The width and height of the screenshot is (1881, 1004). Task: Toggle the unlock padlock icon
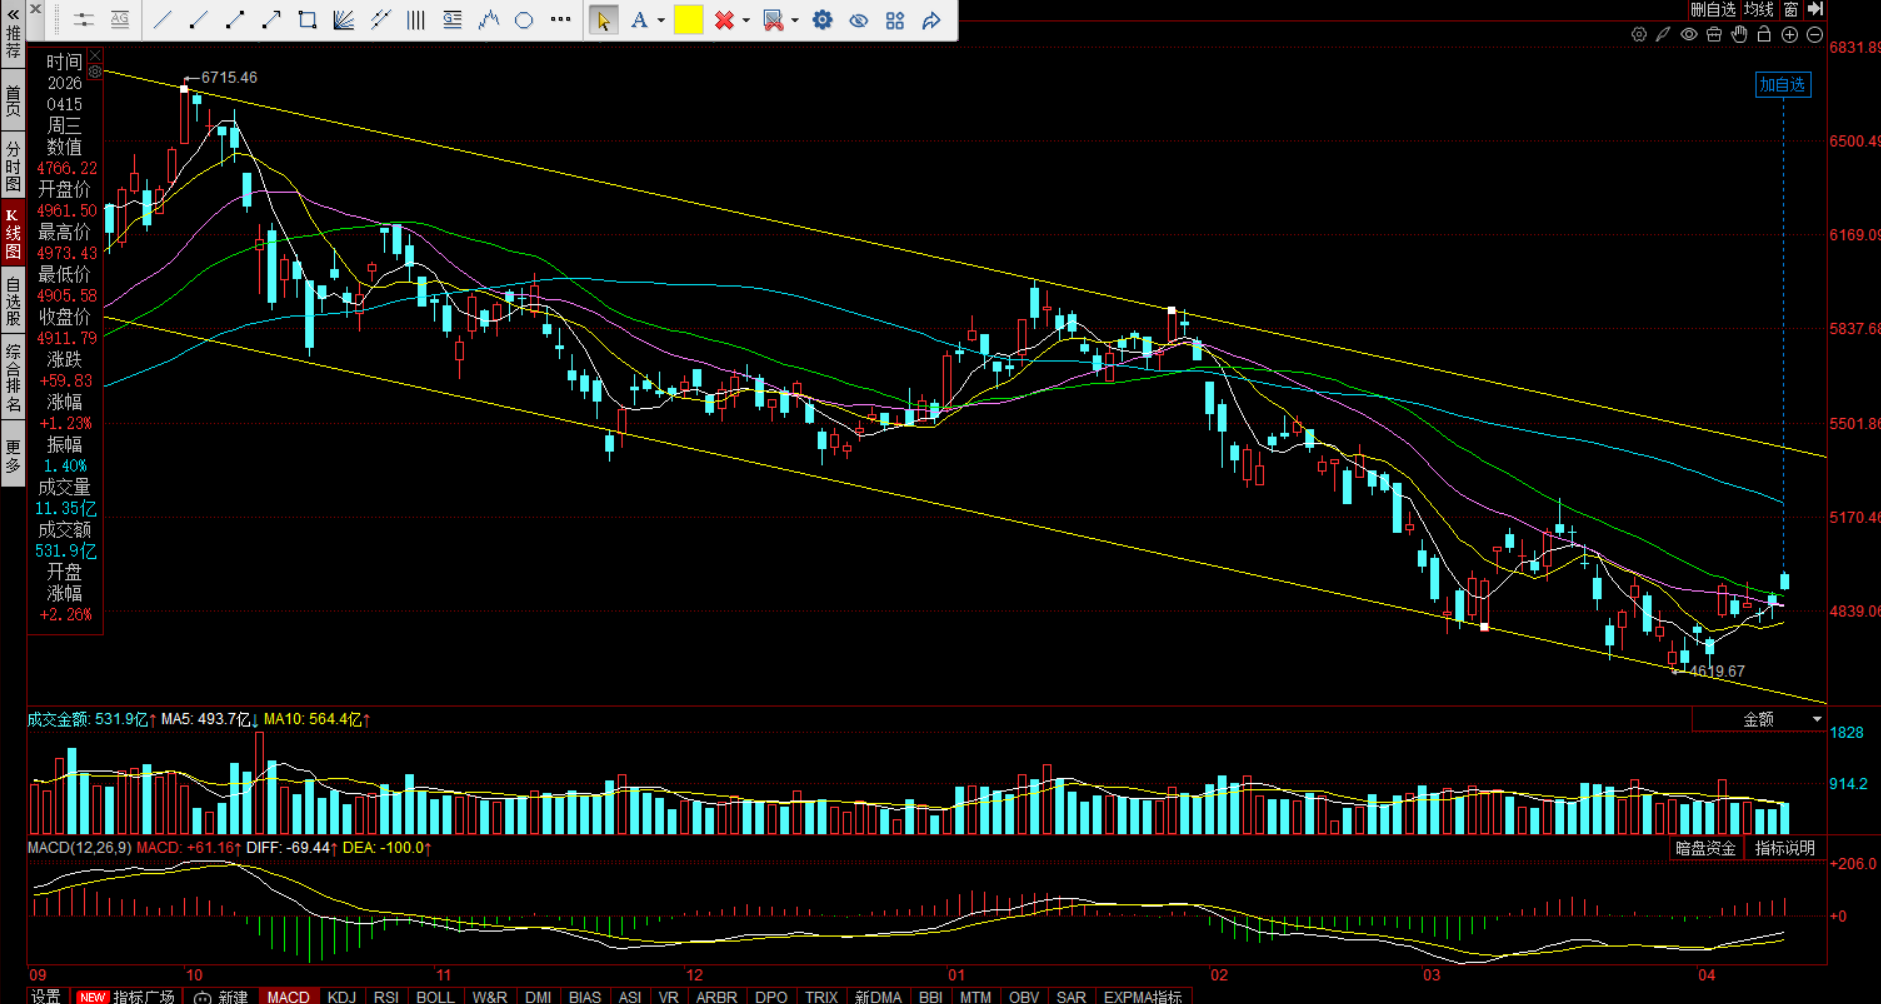(x=1764, y=35)
